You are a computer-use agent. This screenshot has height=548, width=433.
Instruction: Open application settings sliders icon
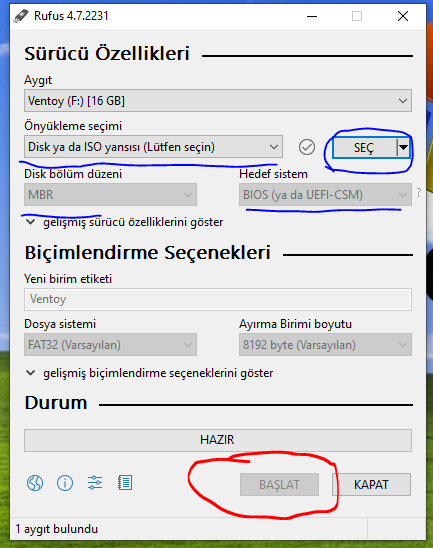(95, 483)
